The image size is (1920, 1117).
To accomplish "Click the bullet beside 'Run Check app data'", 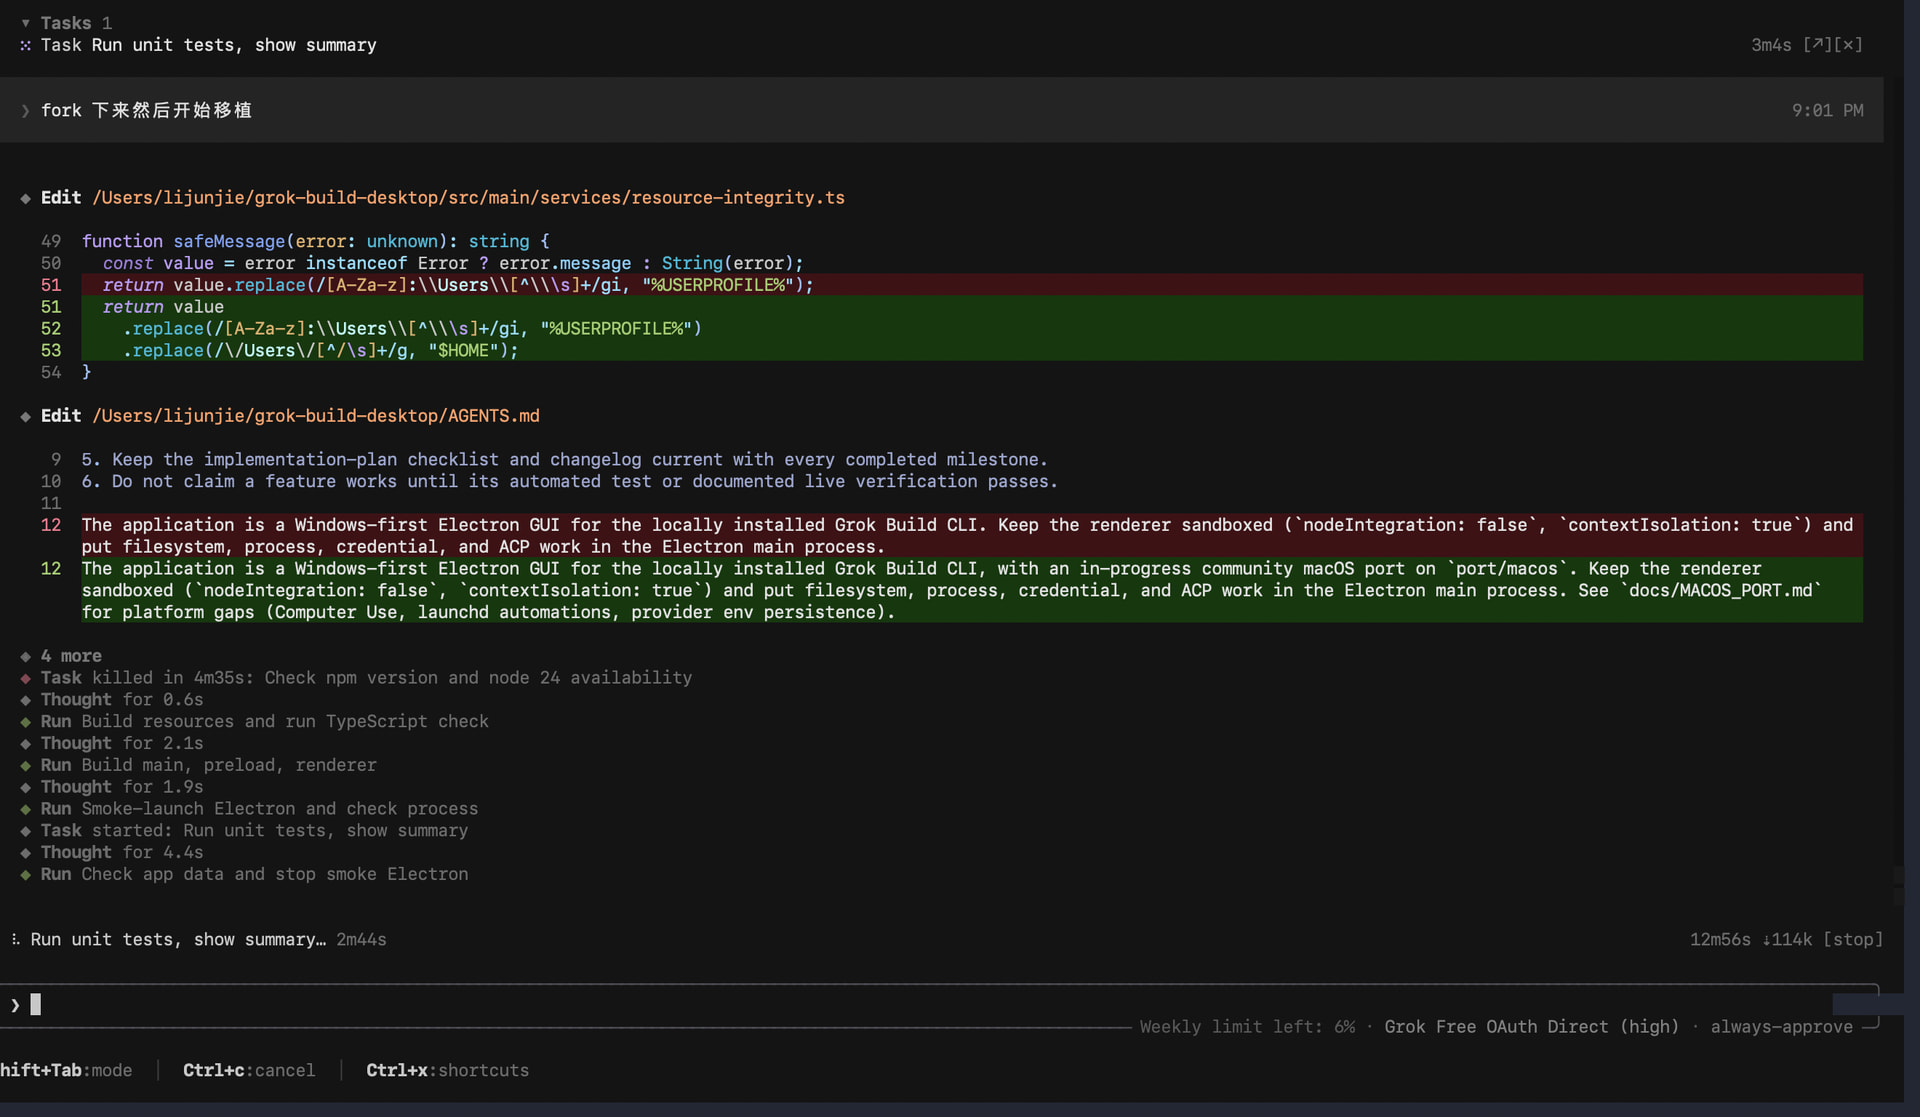I will (26, 875).
